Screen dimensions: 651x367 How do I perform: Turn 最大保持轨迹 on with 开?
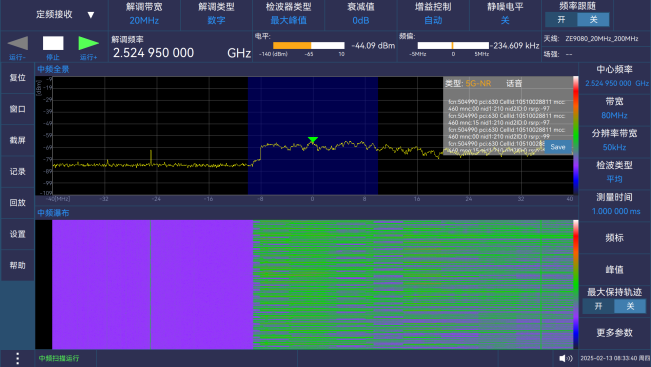click(x=598, y=306)
